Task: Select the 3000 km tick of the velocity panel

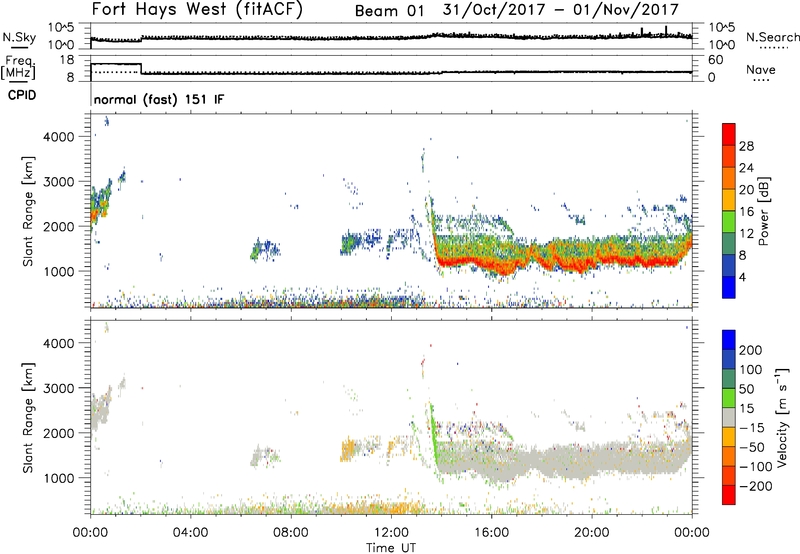Action: [58, 388]
